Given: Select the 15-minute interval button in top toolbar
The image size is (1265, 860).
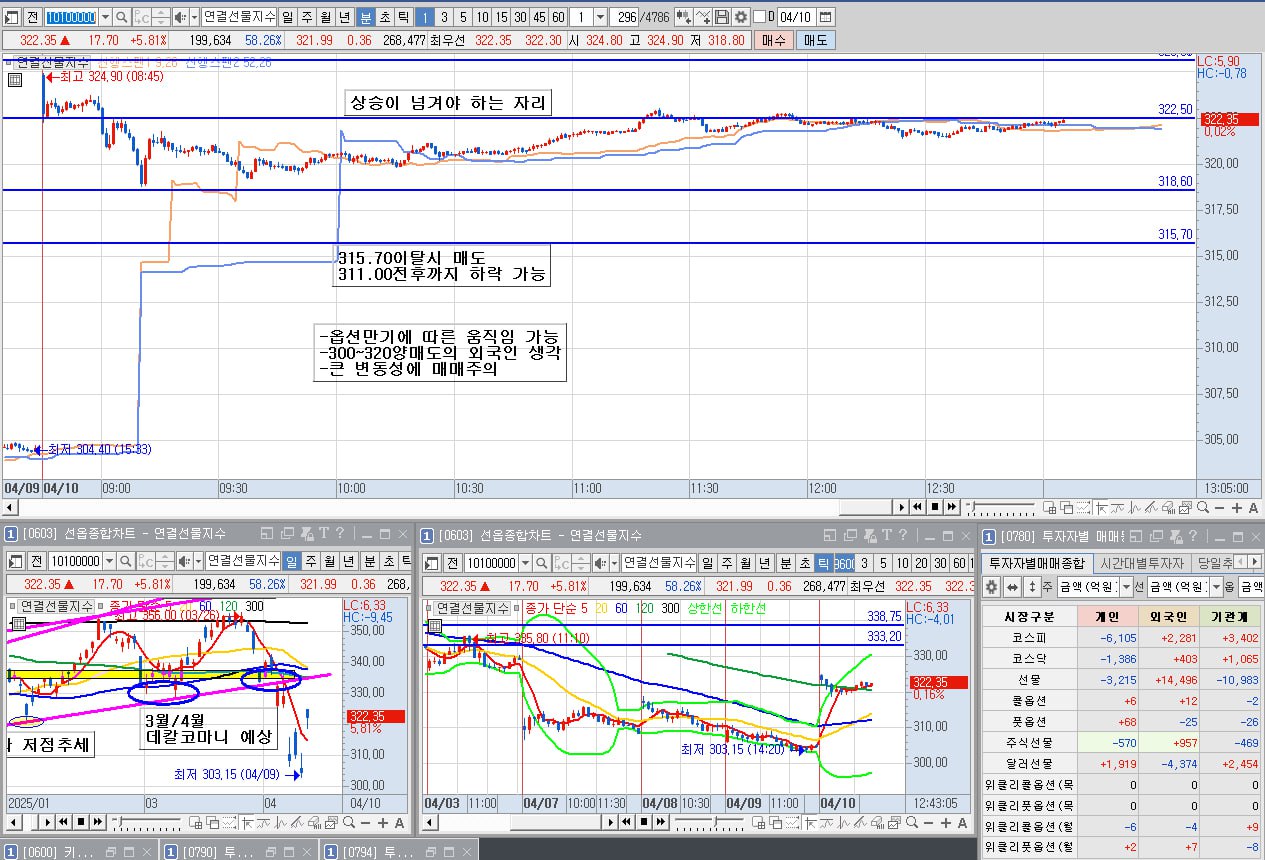Looking at the screenshot, I should (502, 17).
